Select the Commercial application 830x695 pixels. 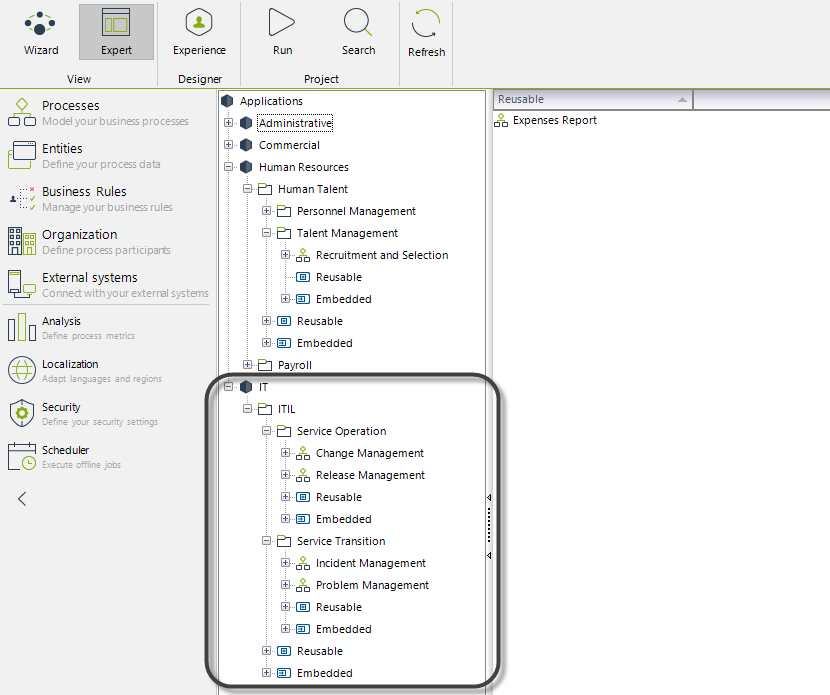(289, 145)
